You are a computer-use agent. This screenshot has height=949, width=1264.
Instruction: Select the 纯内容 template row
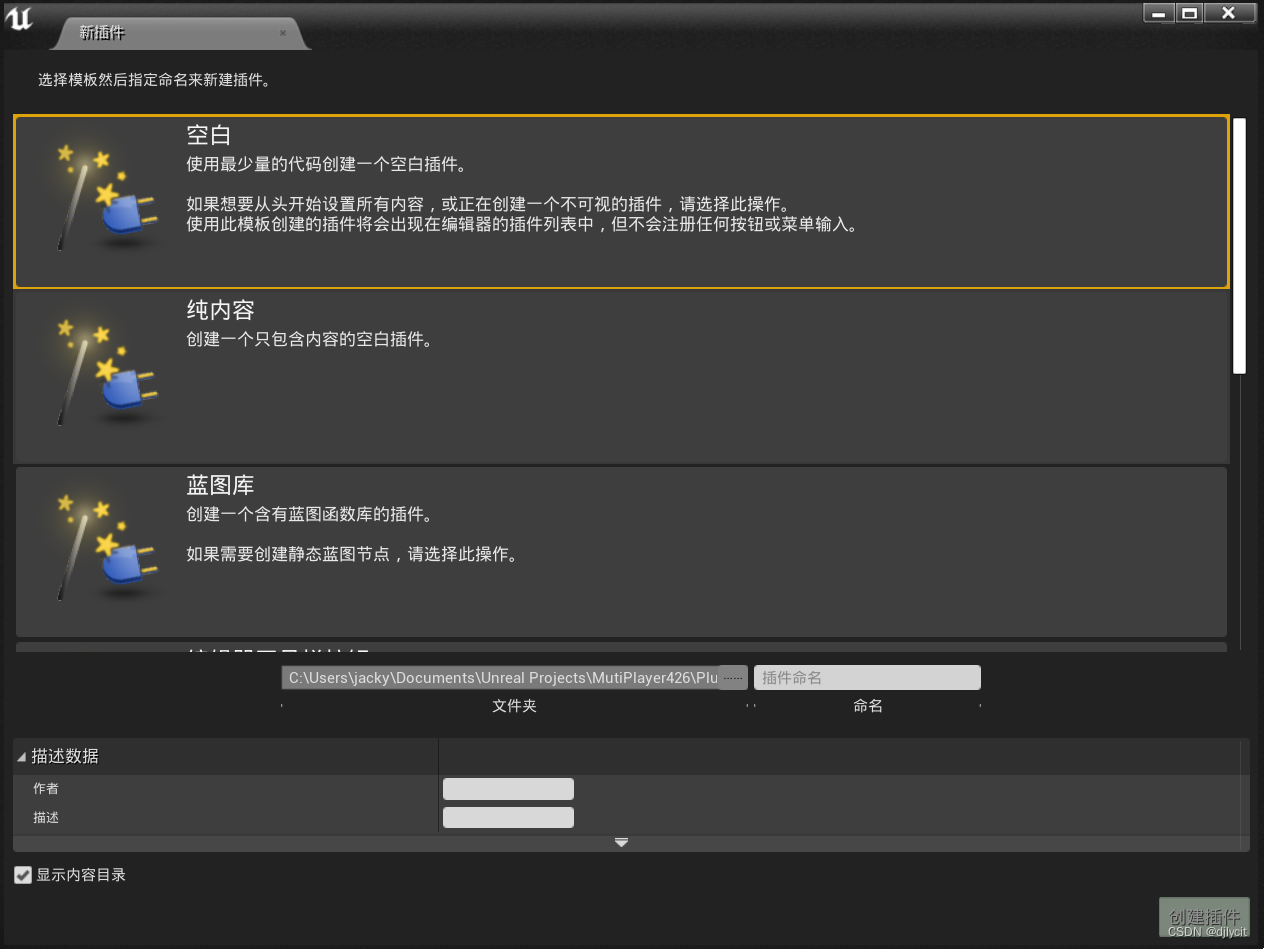tap(620, 375)
